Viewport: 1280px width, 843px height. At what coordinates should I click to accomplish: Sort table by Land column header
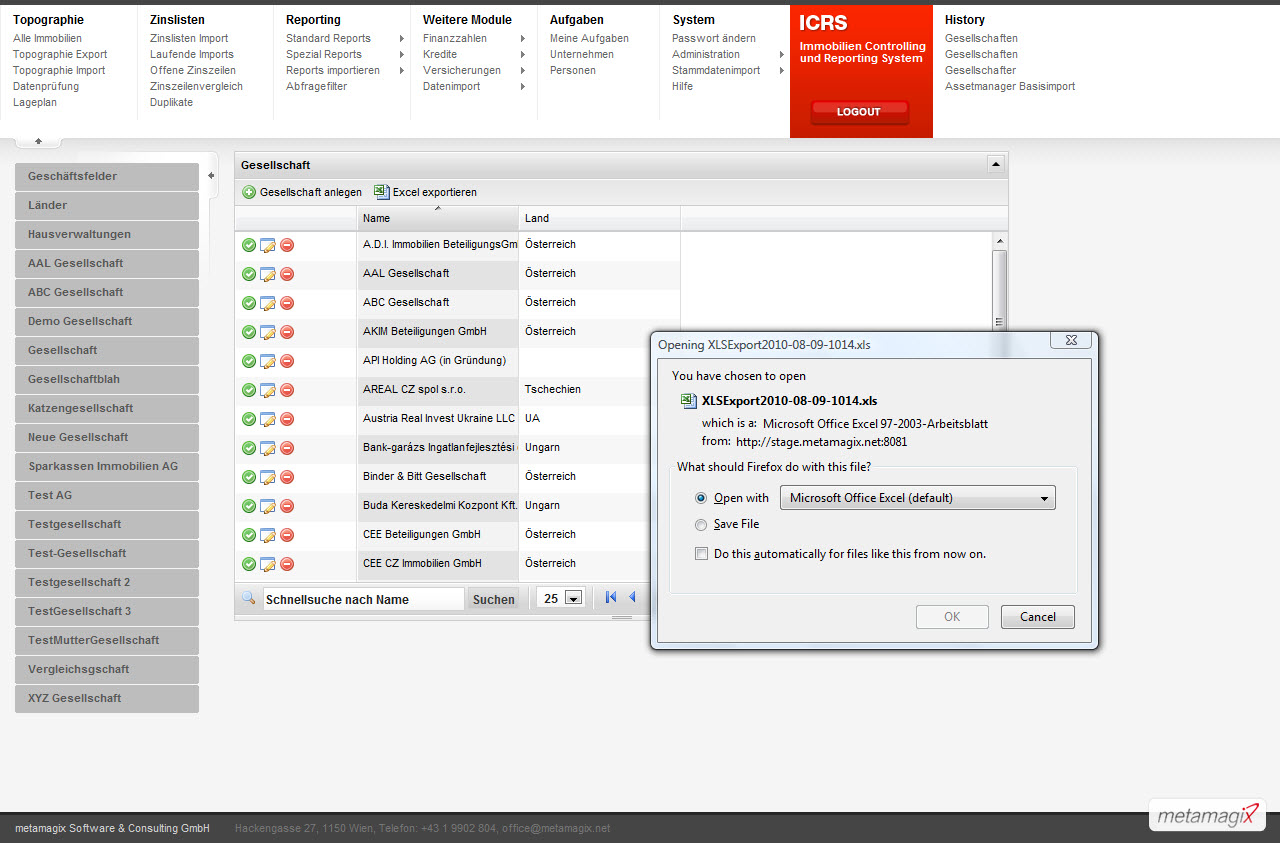click(x=600, y=218)
